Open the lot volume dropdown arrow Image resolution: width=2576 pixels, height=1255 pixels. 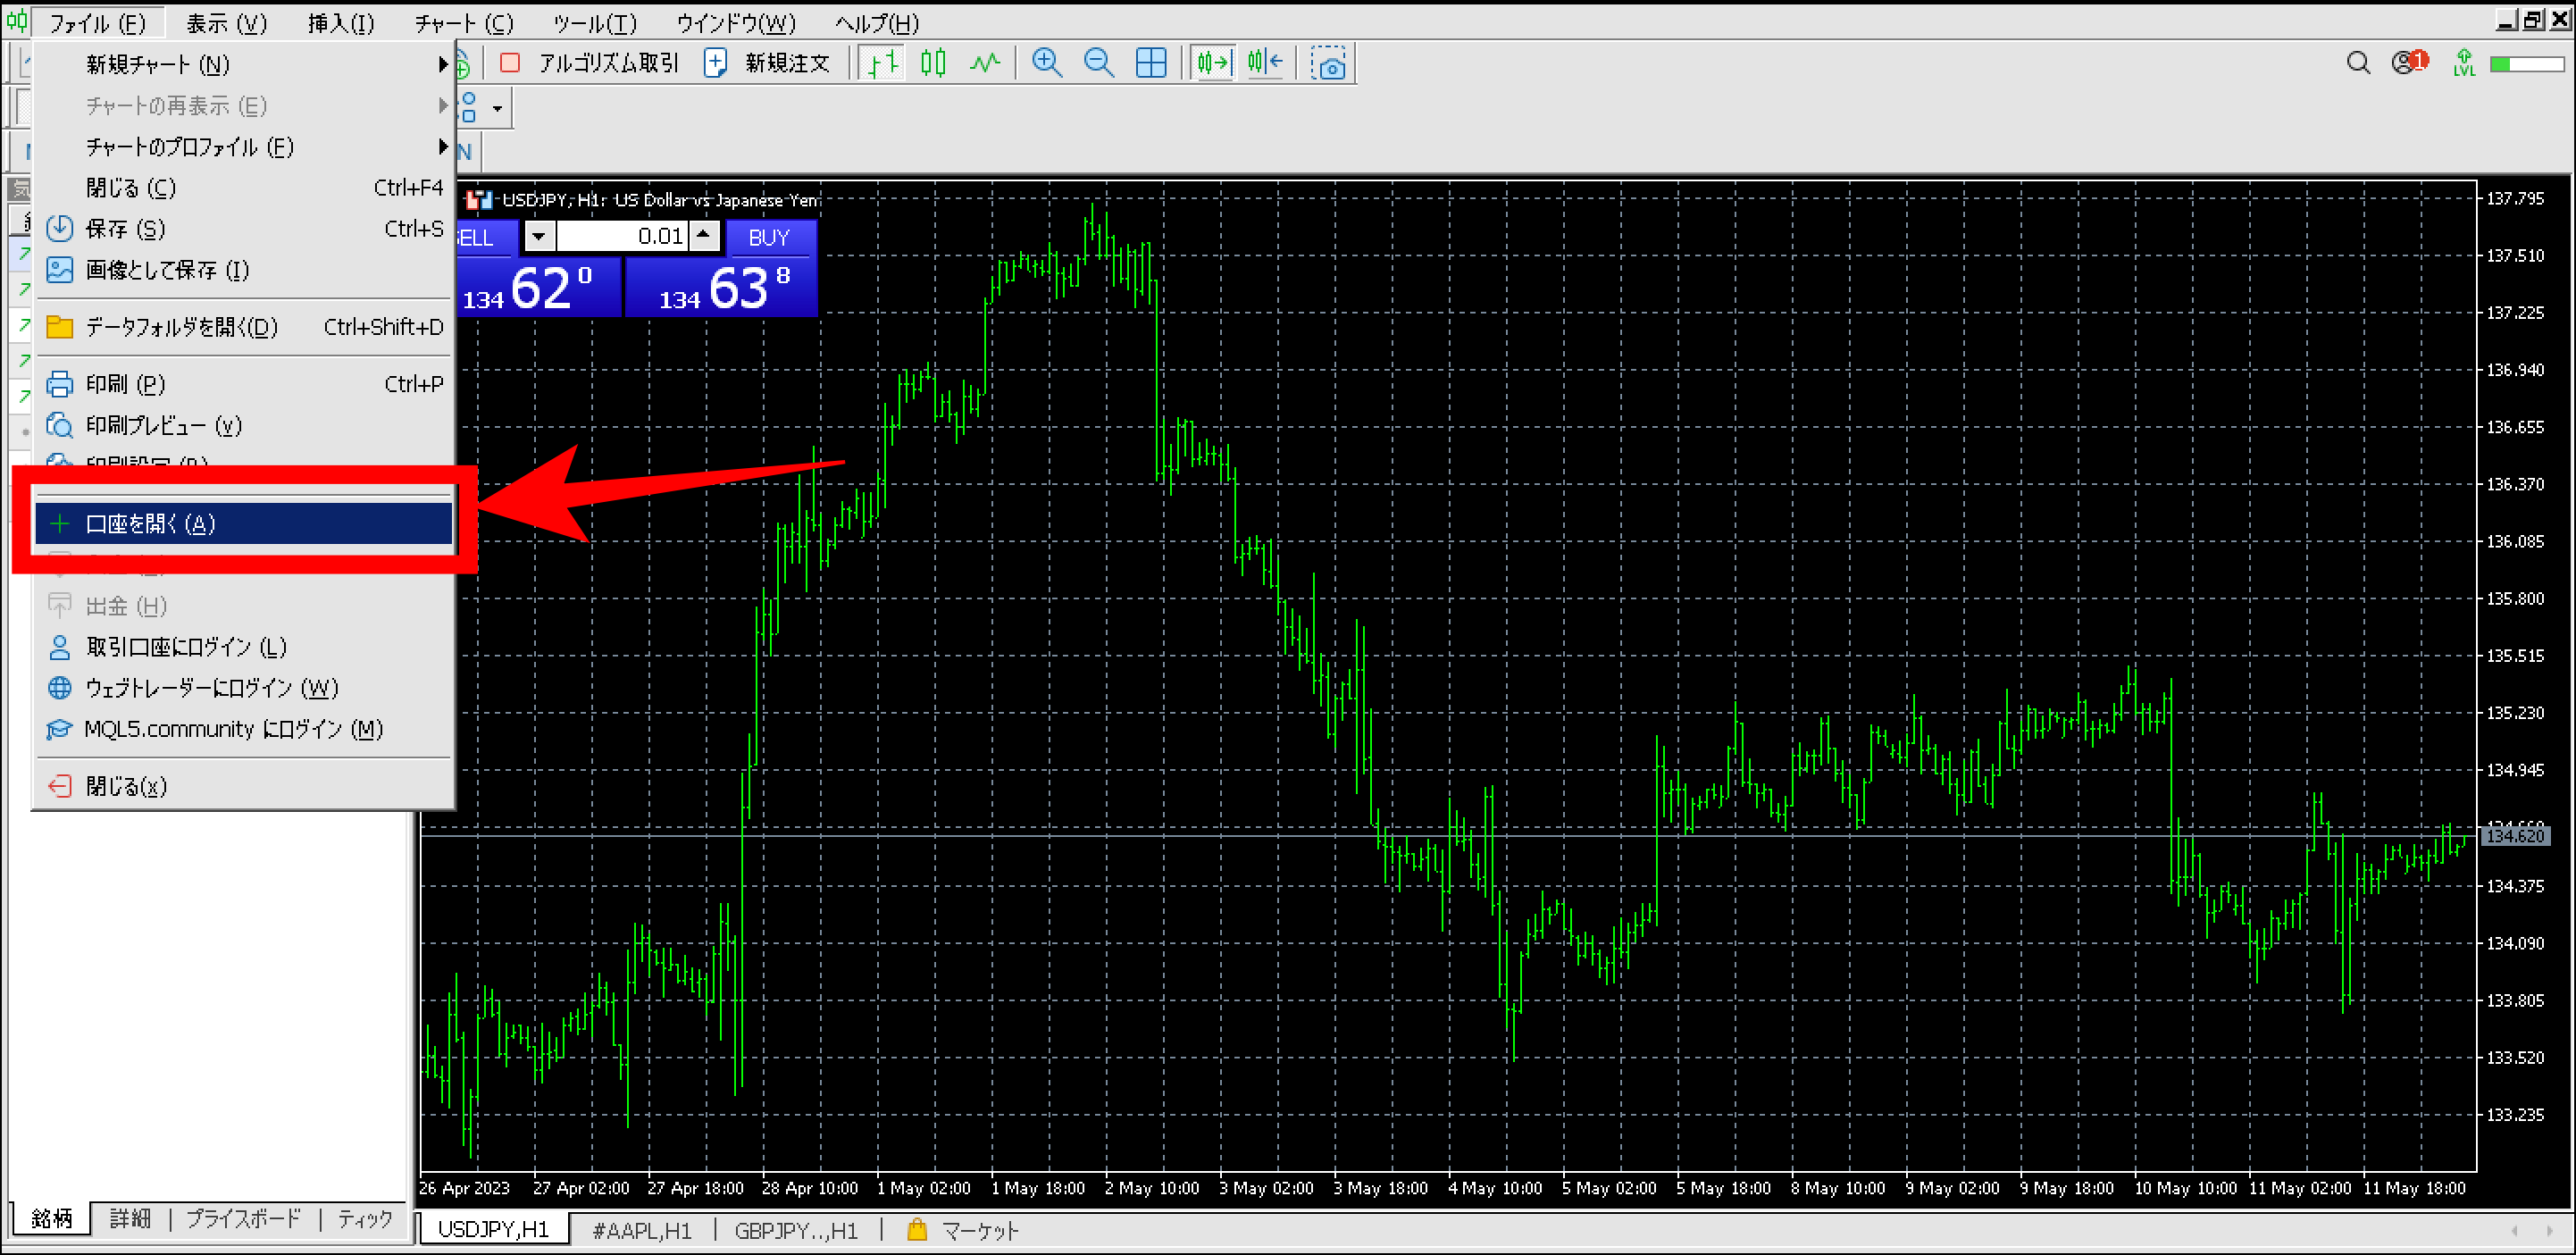(x=539, y=237)
